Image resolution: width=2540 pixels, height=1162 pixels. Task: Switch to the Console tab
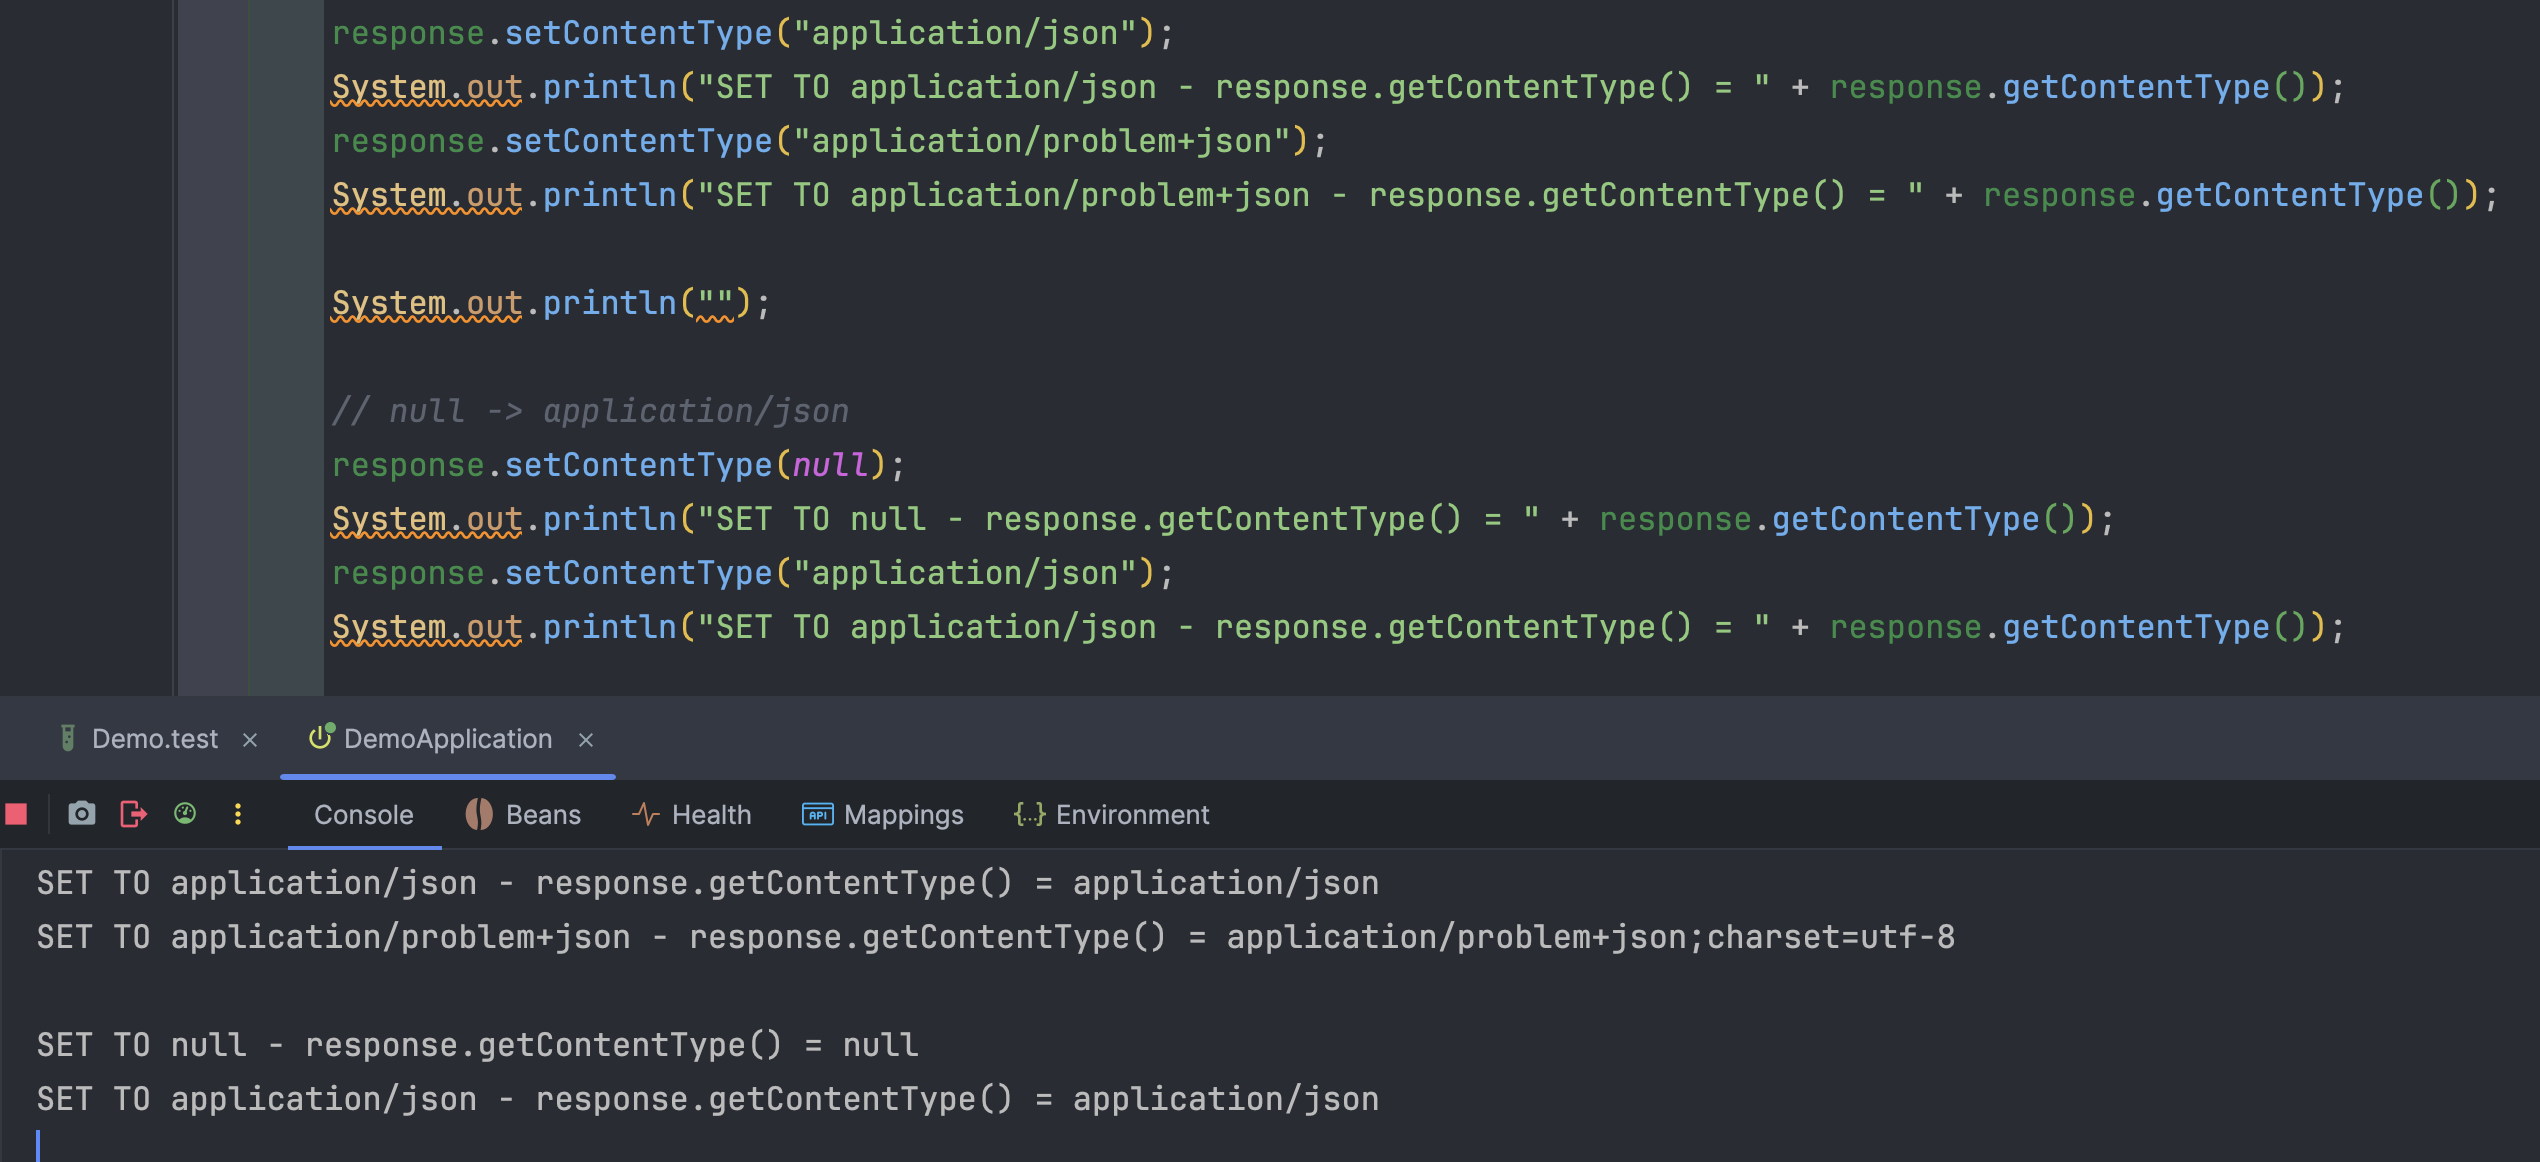(363, 815)
